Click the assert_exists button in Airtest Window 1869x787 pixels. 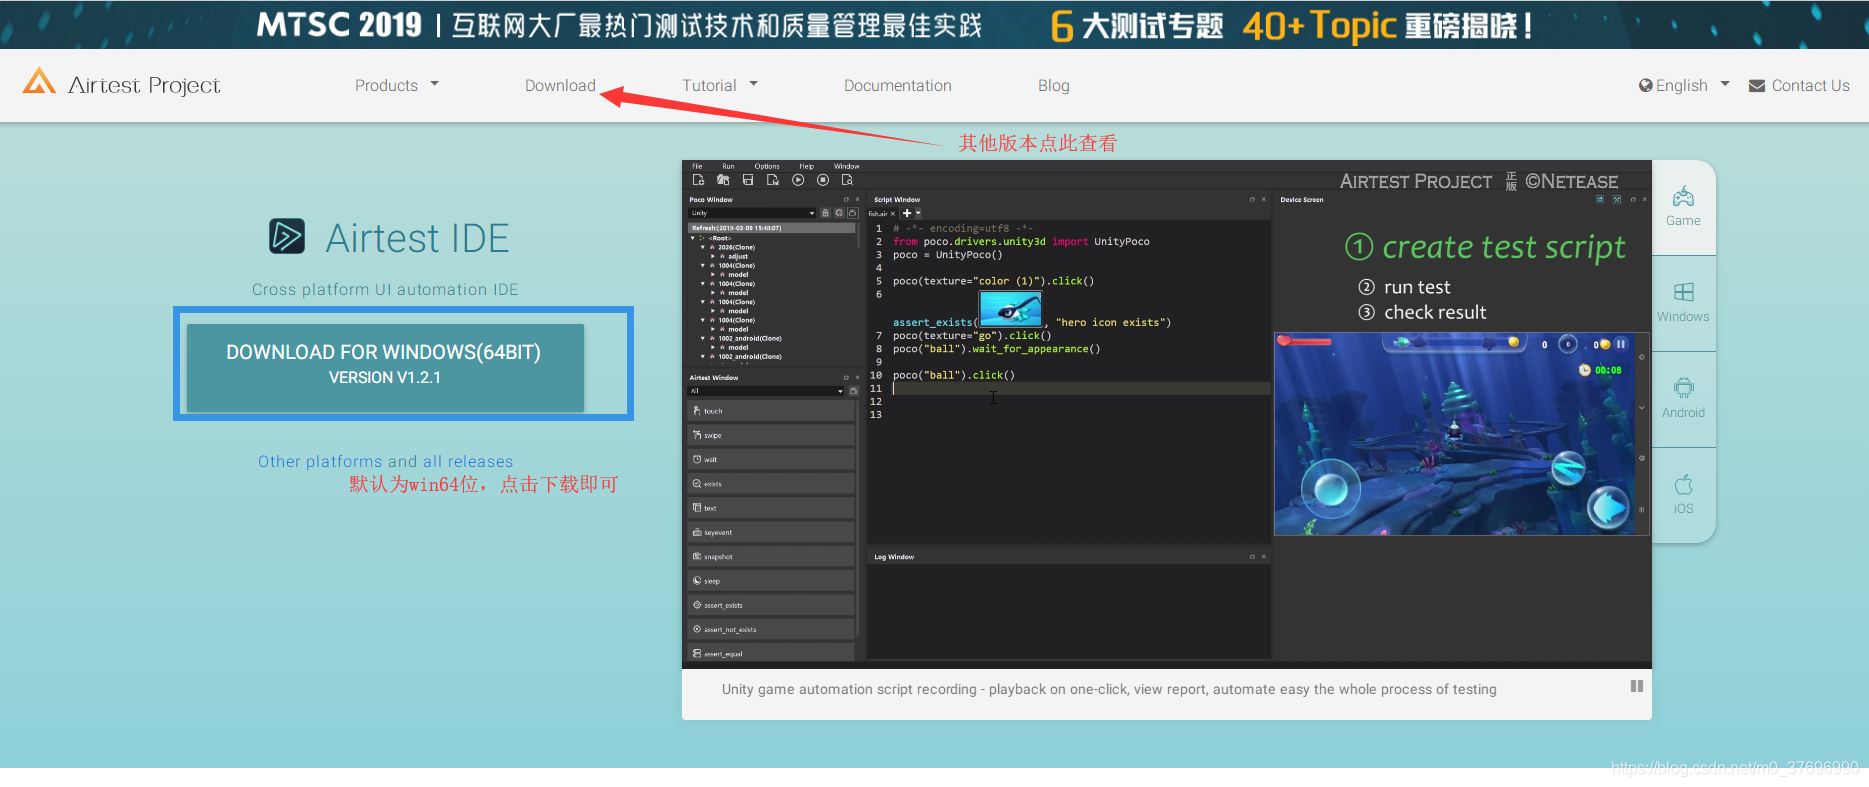(x=770, y=605)
